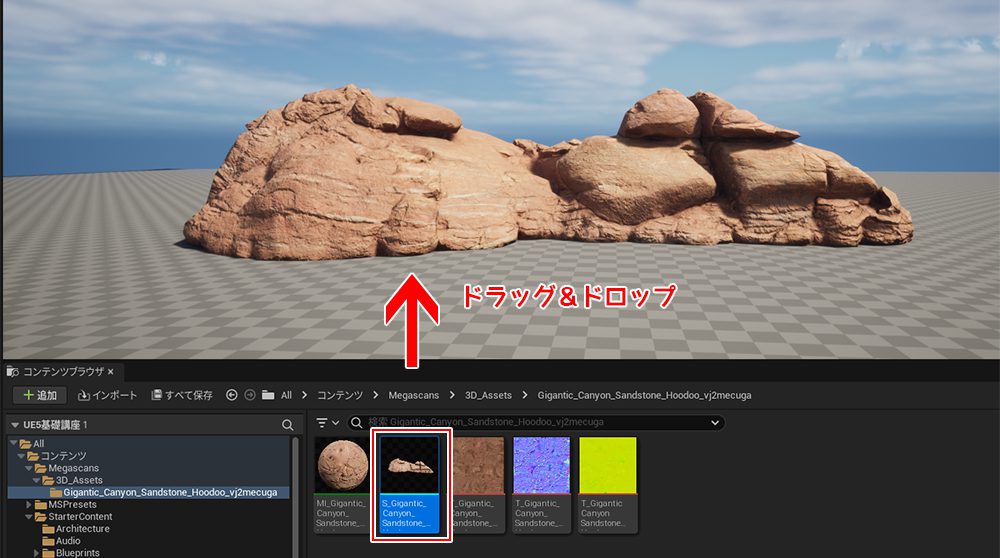Close the コンテンツブラウザ tab
The image size is (1000, 558).
(111, 372)
